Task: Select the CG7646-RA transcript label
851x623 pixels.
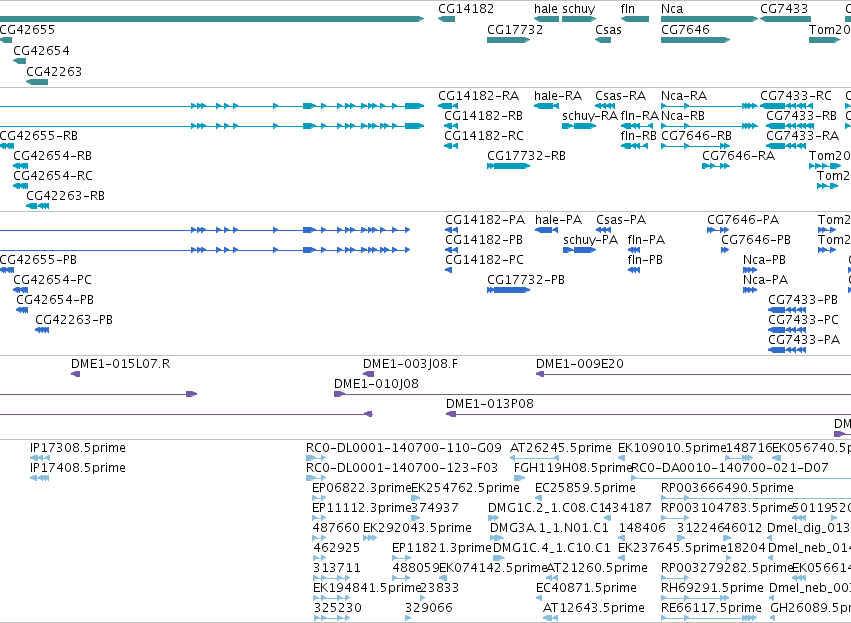Action: coord(739,156)
